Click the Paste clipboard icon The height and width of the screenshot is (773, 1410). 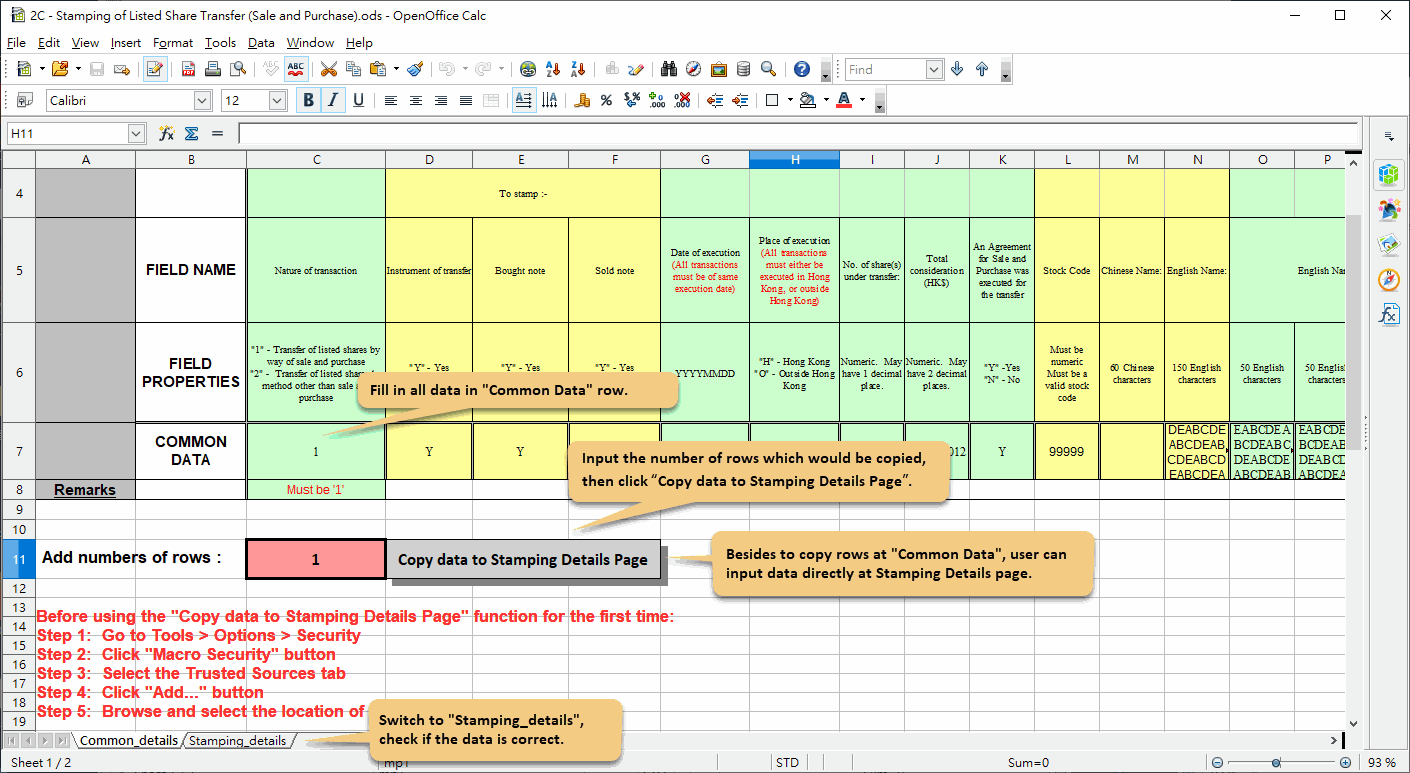[378, 69]
